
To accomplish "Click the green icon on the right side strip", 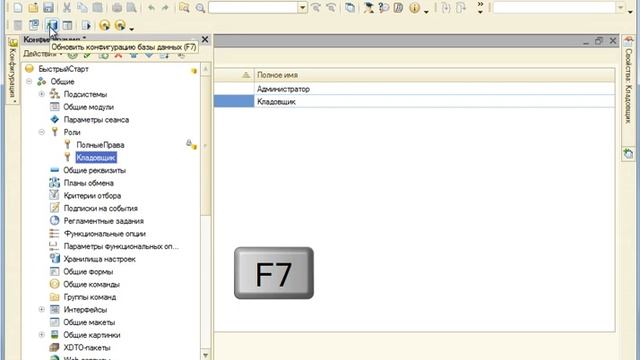I will (628, 153).
